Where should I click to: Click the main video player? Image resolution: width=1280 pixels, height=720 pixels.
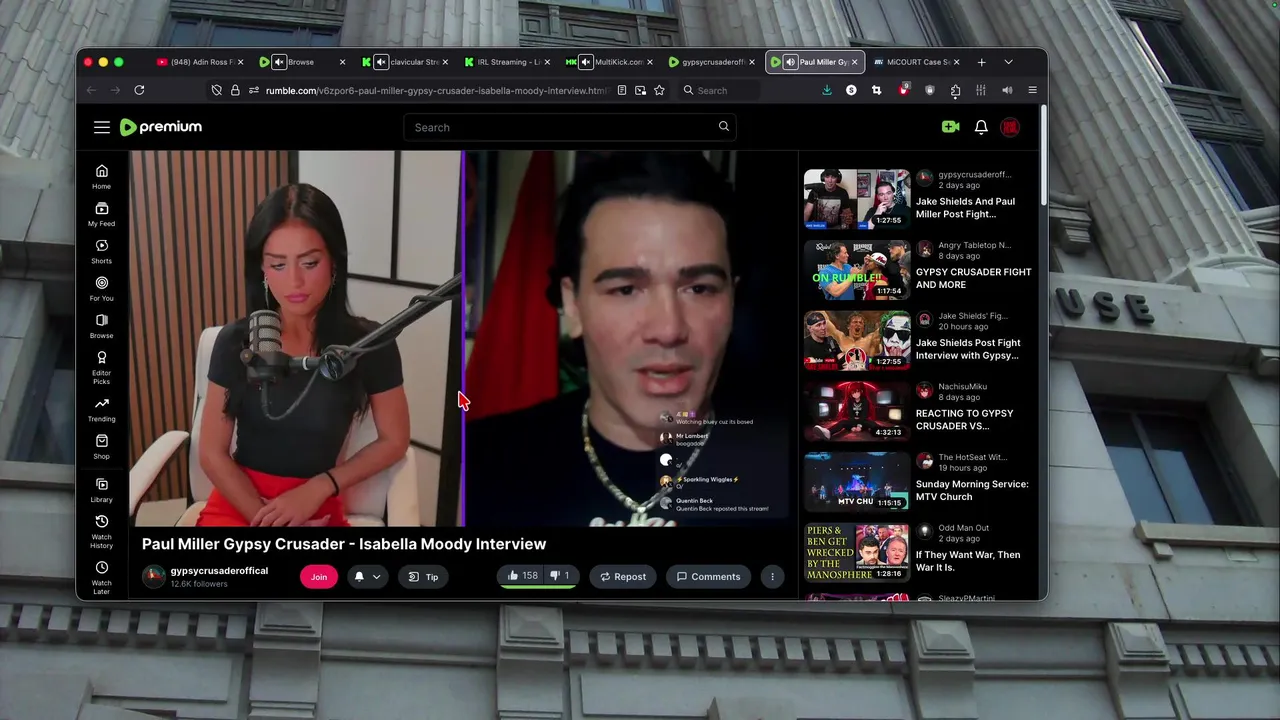463,338
